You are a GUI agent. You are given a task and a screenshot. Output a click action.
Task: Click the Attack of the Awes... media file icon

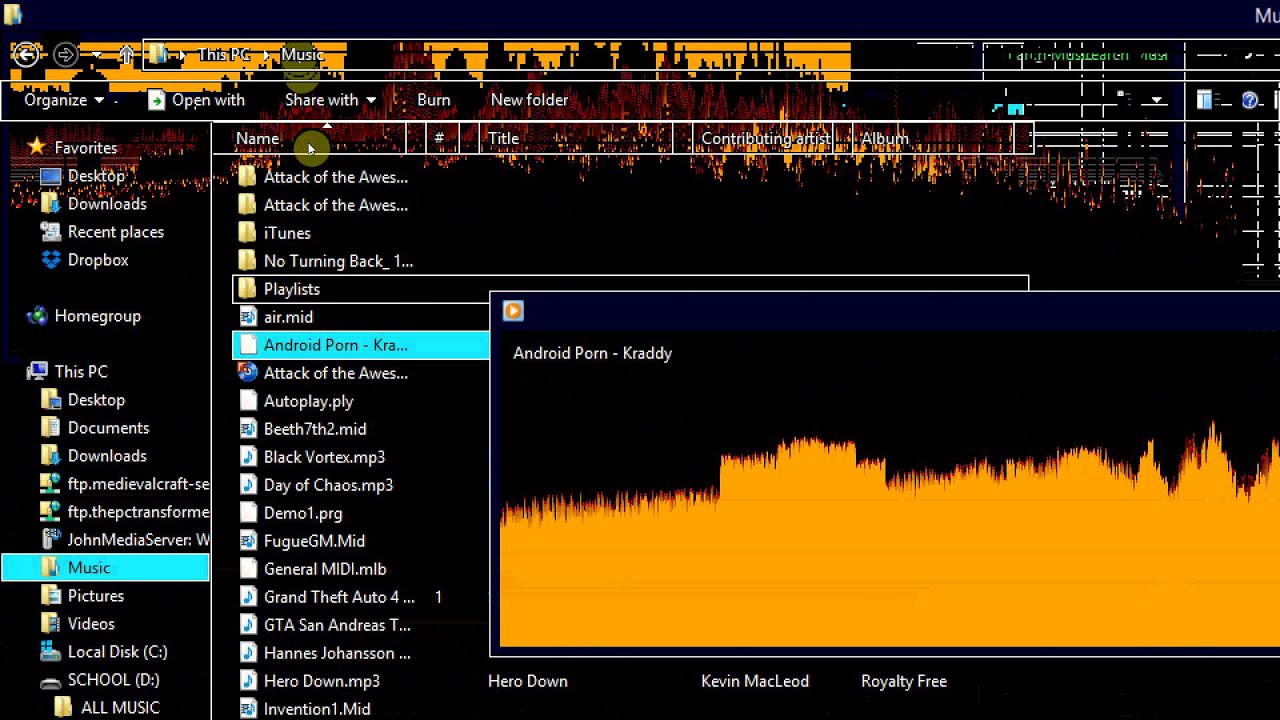coord(248,373)
